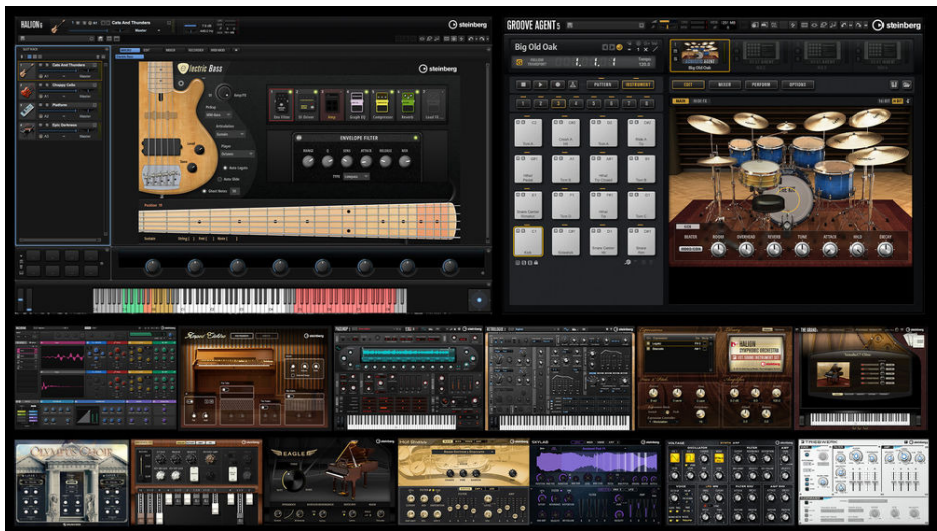Viewport: 937px width, 531px height.
Task: Open the Eagle piano instrument thumbnail
Action: point(330,483)
